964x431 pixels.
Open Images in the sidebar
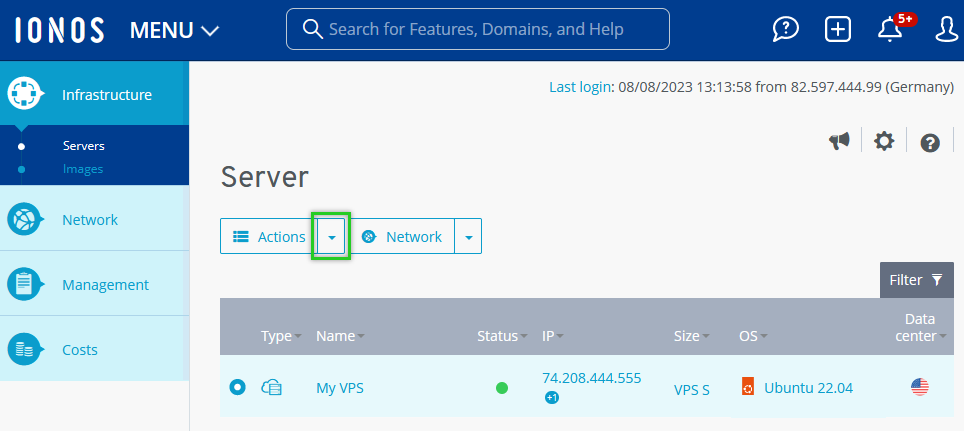point(83,169)
